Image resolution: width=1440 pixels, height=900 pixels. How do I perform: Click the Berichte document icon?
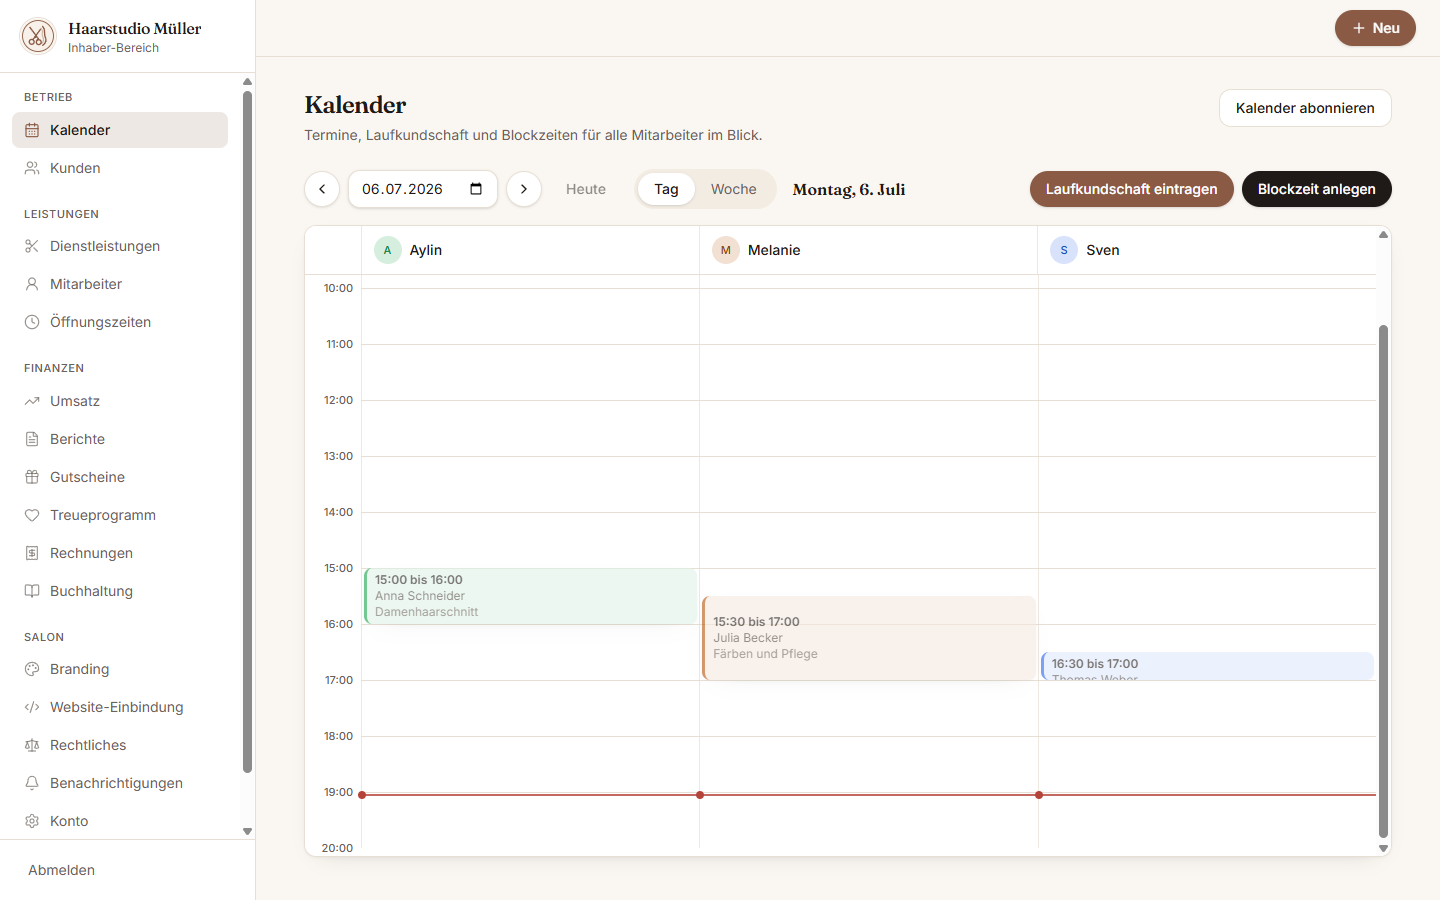tap(32, 439)
